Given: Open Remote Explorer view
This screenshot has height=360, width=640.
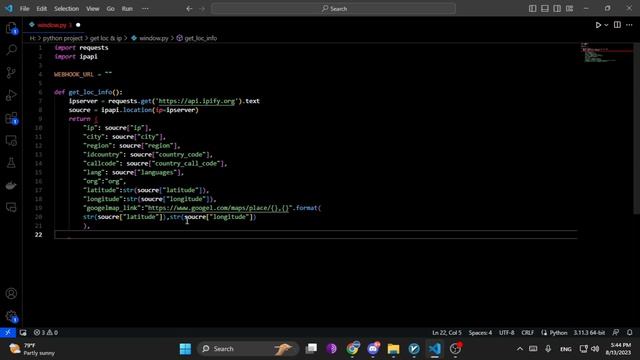Looking at the screenshot, I should [x=11, y=141].
